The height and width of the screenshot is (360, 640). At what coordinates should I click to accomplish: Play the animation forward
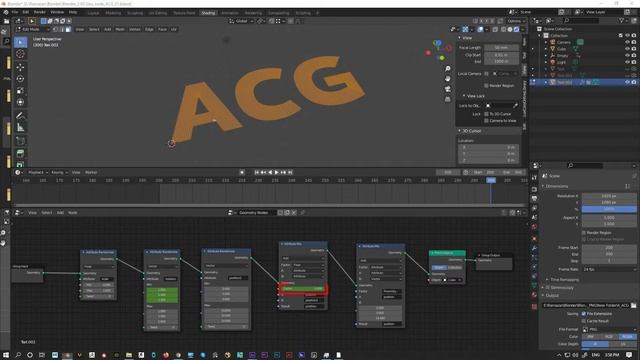276,172
